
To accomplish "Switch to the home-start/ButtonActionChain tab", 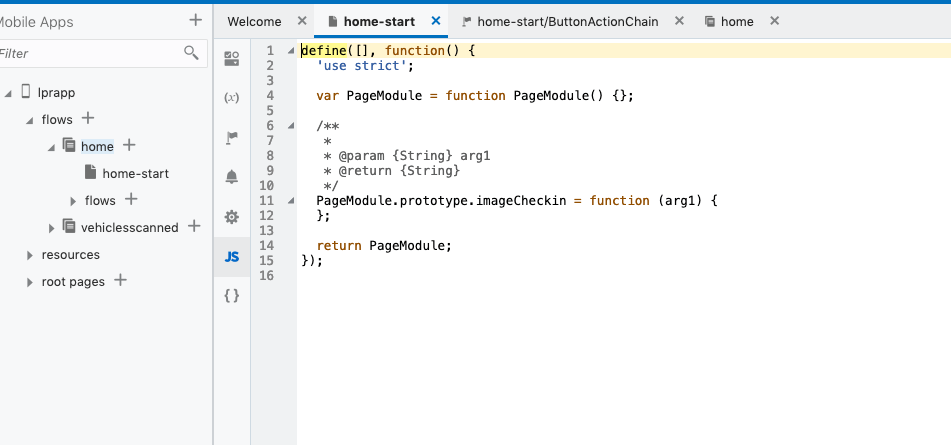I will (x=567, y=21).
